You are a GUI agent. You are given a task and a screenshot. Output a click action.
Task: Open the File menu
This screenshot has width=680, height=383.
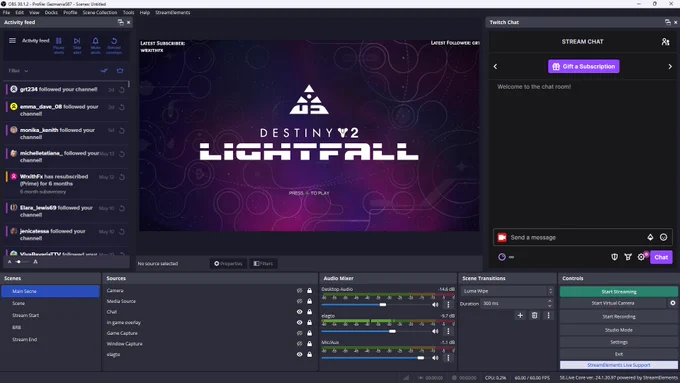click(x=6, y=13)
